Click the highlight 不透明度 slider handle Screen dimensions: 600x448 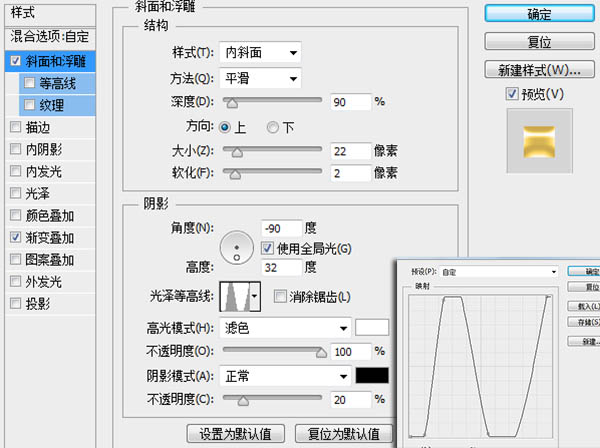click(321, 353)
